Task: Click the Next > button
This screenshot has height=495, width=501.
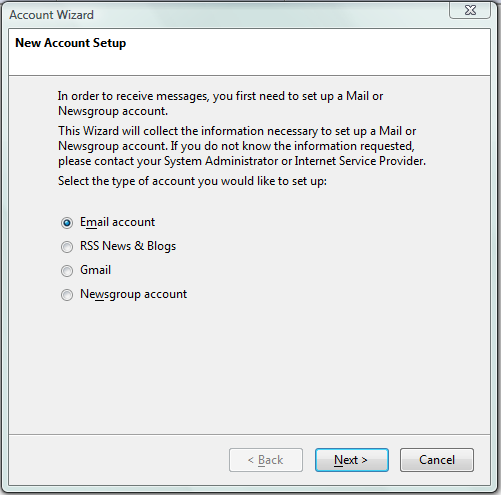Action: click(352, 460)
